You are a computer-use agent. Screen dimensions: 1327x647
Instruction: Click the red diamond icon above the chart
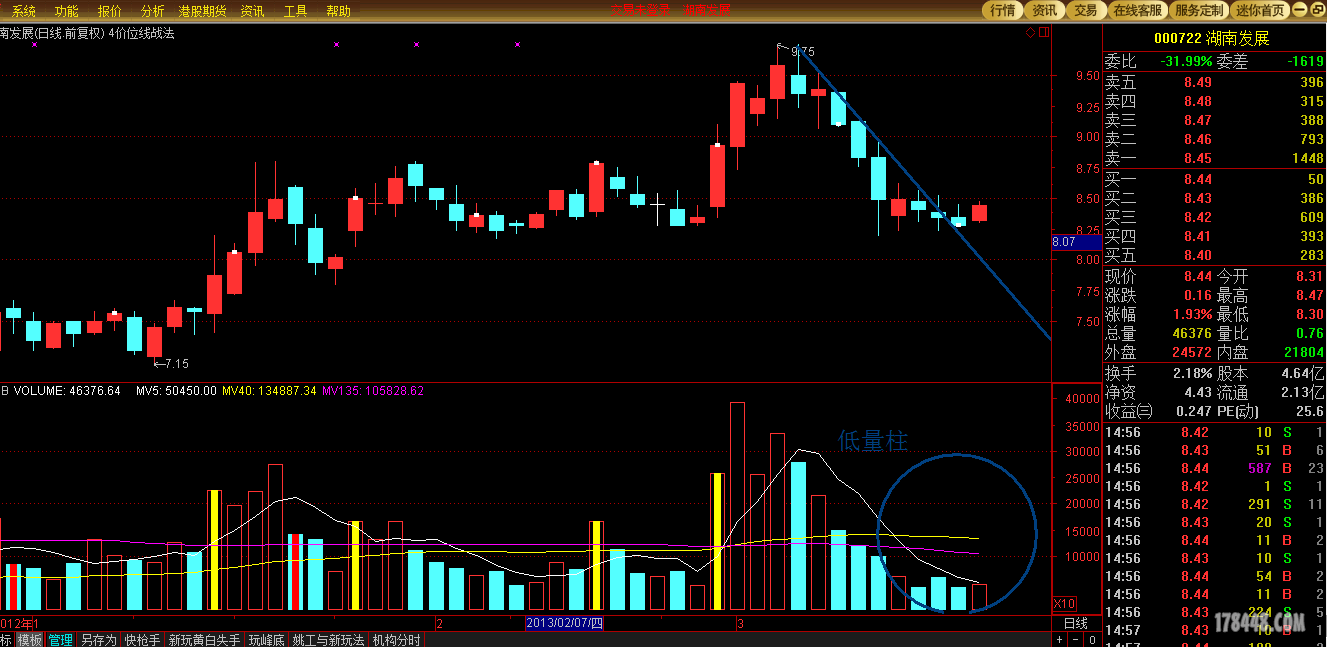click(x=1030, y=32)
